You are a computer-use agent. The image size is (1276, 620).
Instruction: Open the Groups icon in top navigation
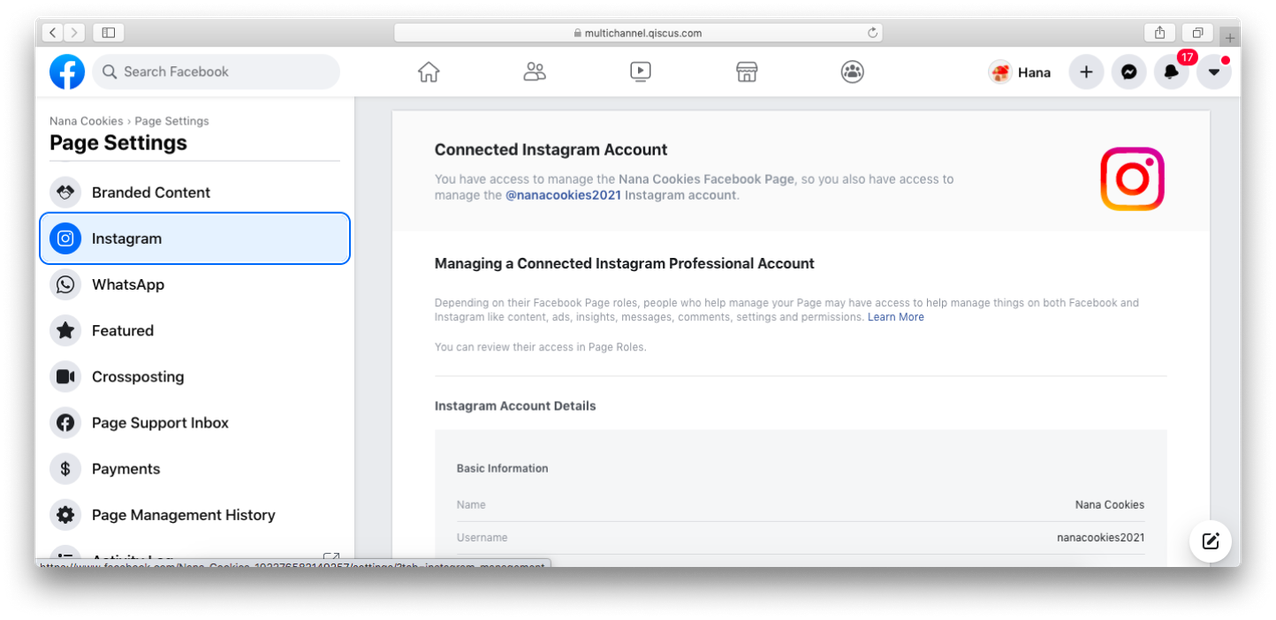tap(852, 72)
